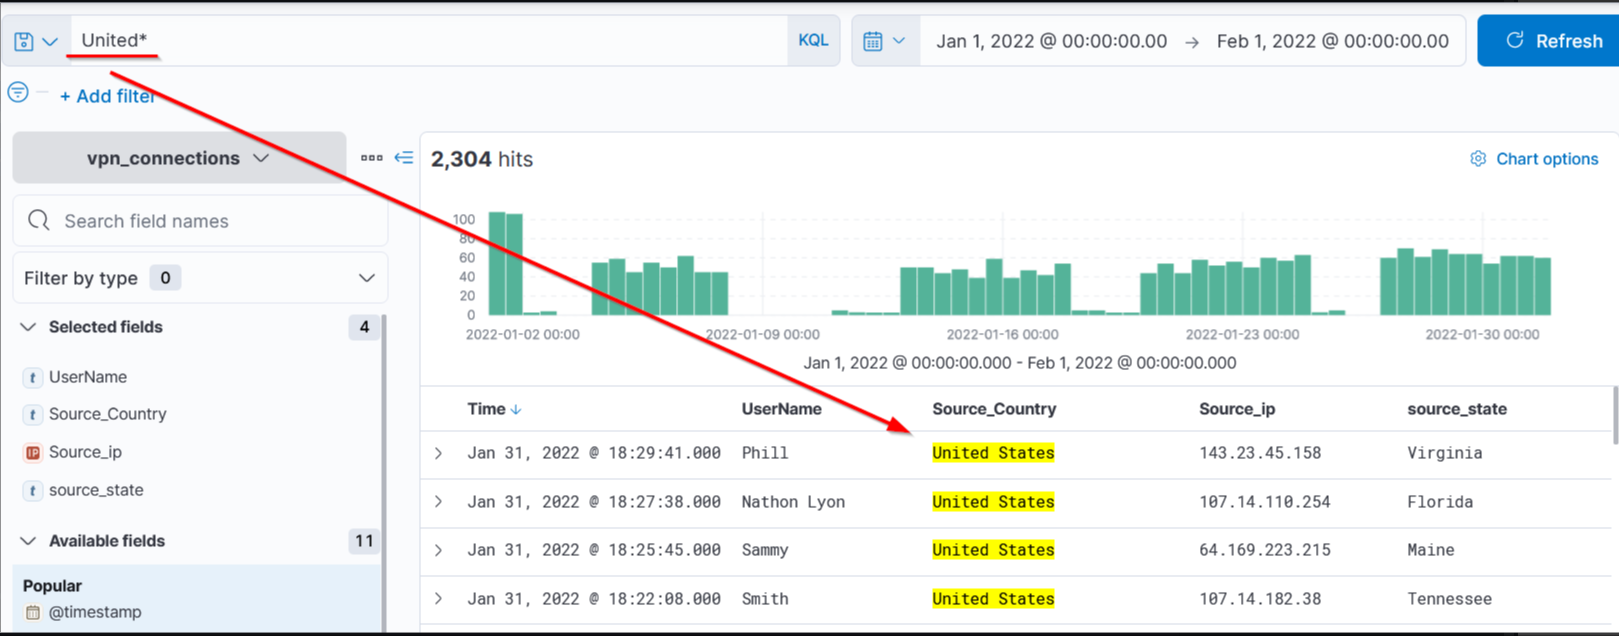Collapse the Selected fields section

pyautogui.click(x=28, y=327)
